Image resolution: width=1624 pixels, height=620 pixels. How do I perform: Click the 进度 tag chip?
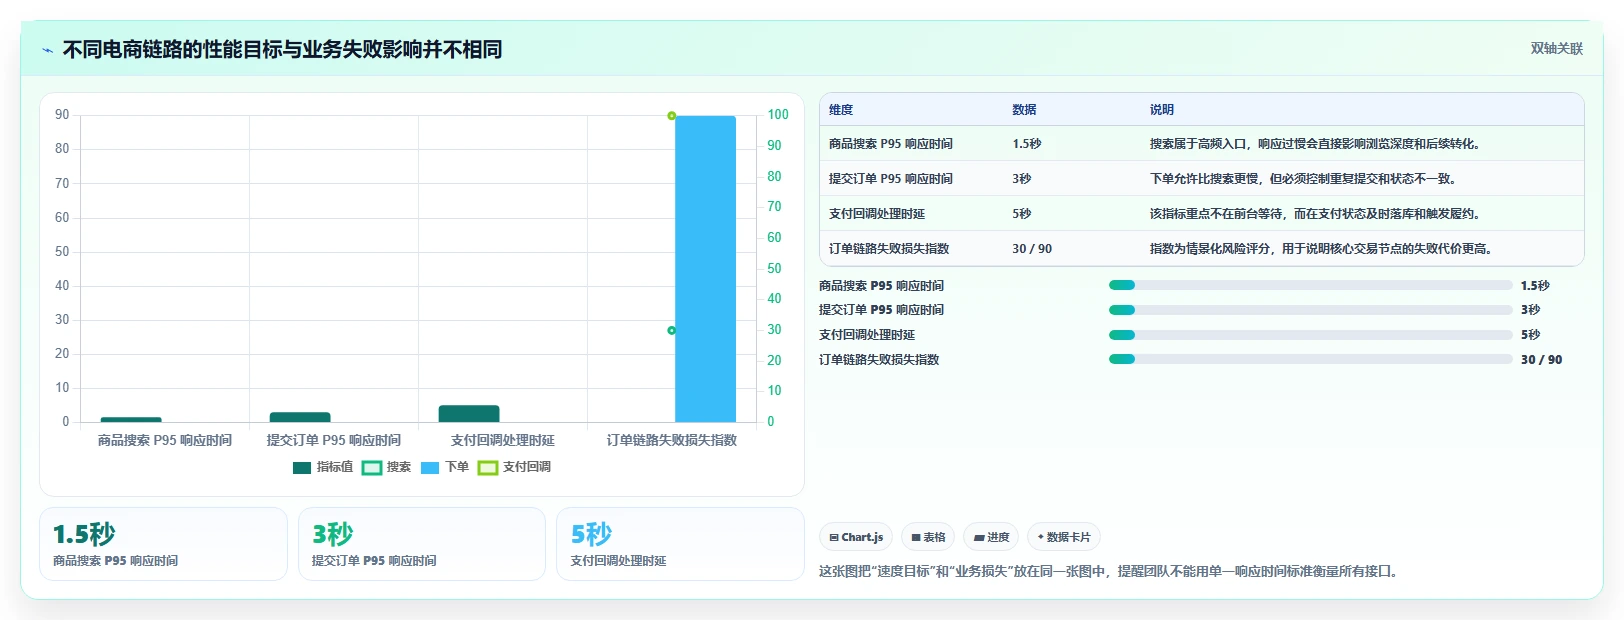pos(991,537)
